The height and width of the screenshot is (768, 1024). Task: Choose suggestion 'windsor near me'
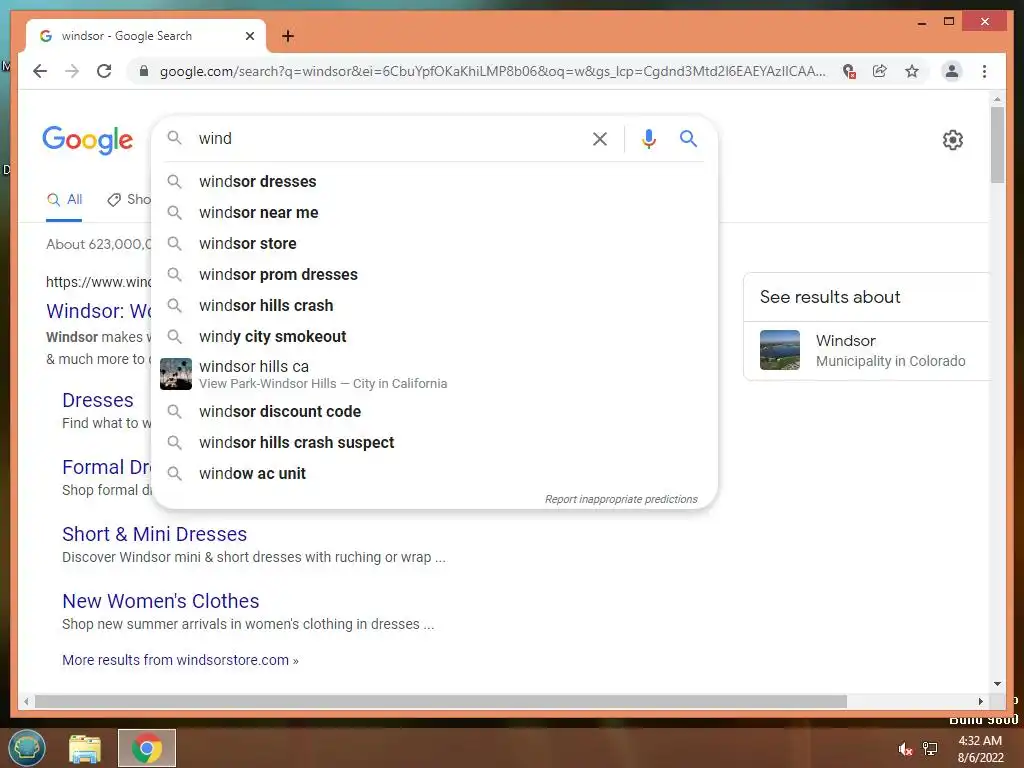tap(434, 212)
